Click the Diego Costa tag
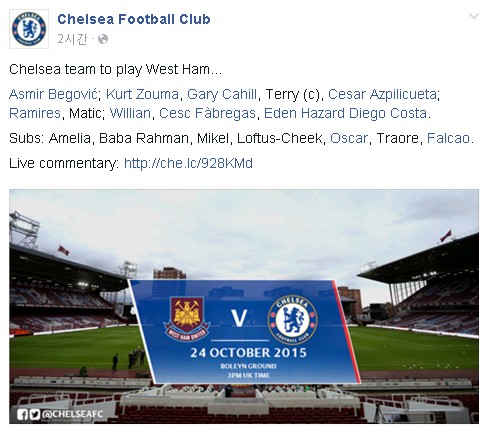484x429 pixels. click(x=387, y=113)
